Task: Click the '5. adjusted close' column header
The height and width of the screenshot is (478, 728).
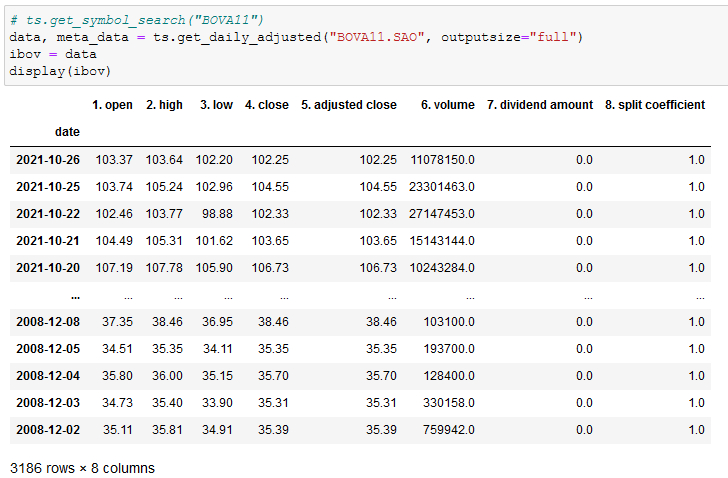Action: click(349, 105)
